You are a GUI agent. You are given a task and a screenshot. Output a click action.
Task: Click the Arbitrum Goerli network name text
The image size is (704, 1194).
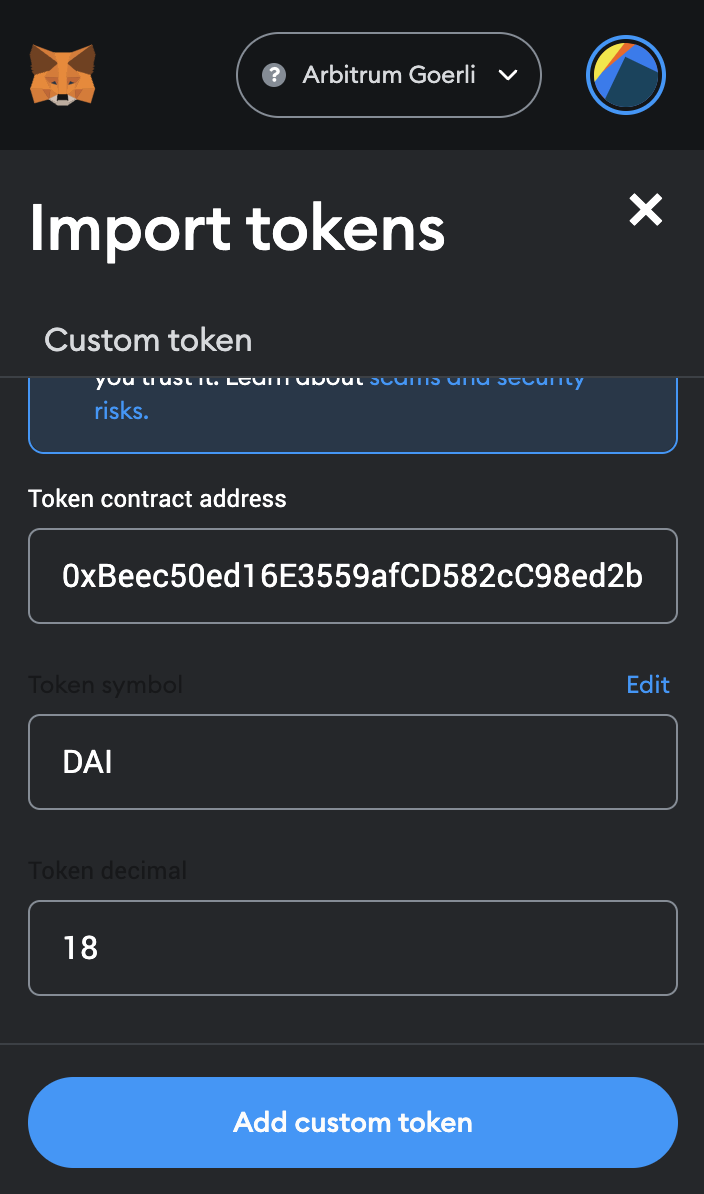(x=389, y=75)
